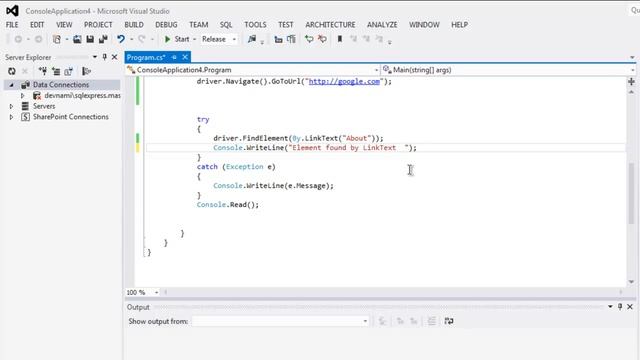Open the VIEW menu
Image resolution: width=640 pixels, height=360 pixels.
click(64, 25)
